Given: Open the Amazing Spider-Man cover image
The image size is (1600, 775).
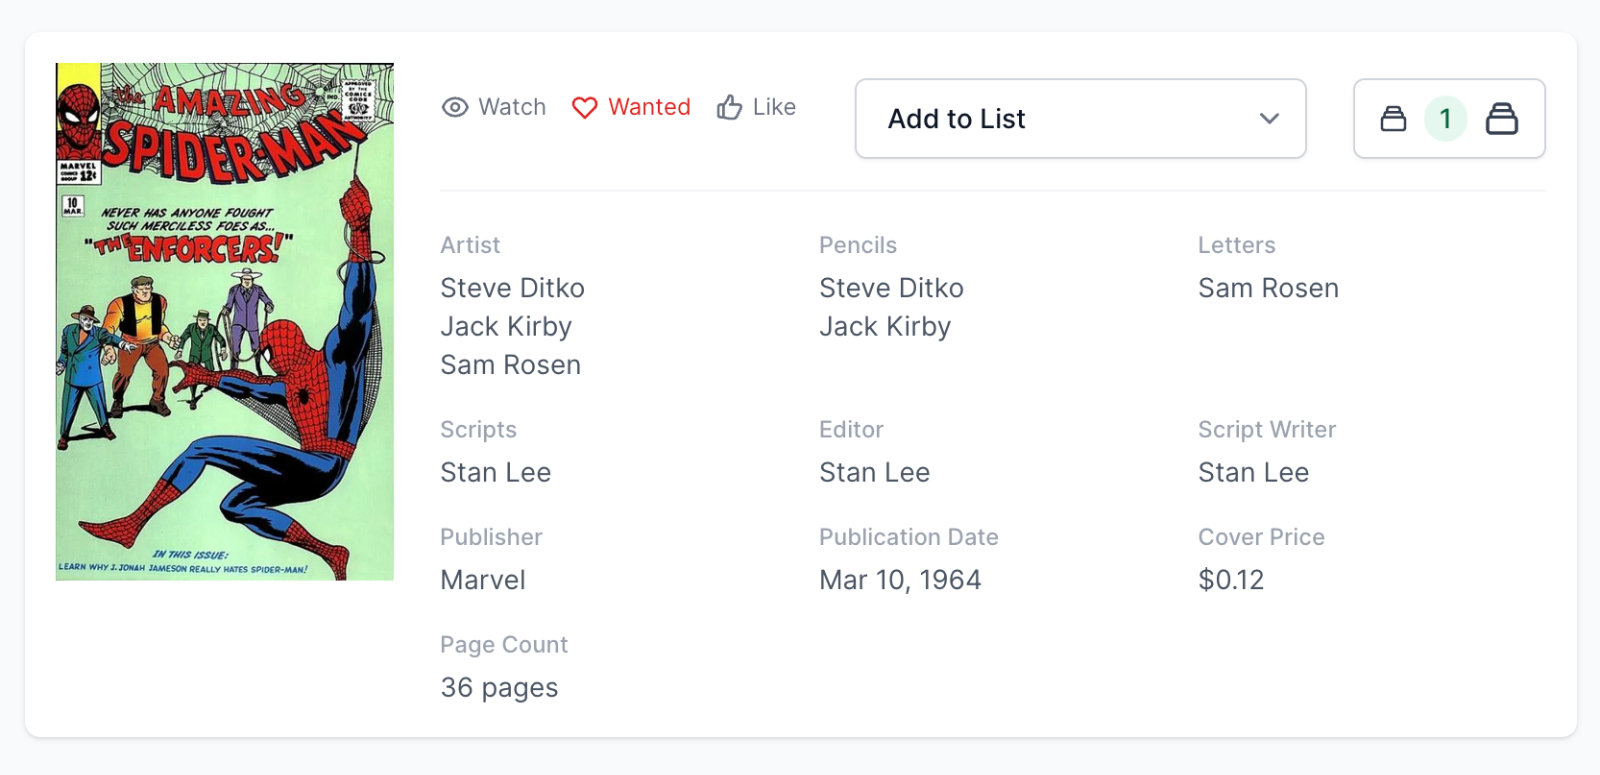Looking at the screenshot, I should [x=225, y=321].
